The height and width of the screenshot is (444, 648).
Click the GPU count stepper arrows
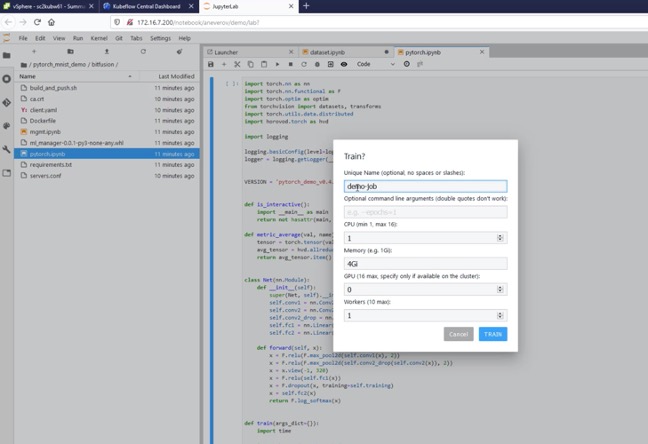(501, 290)
